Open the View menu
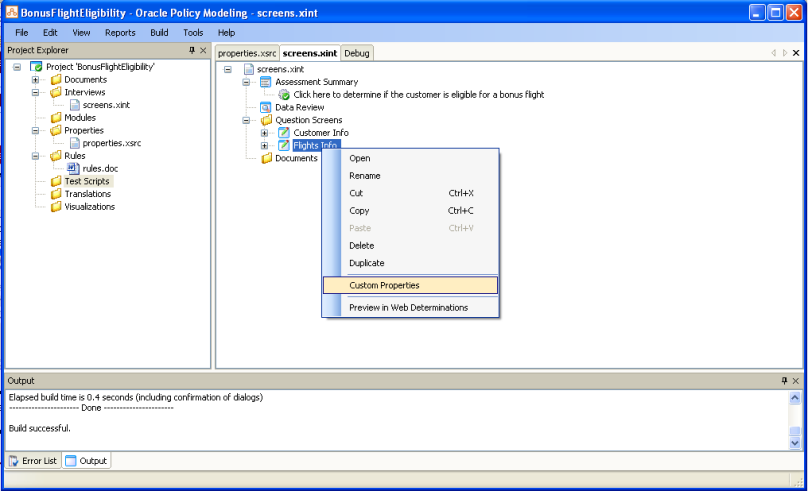This screenshot has width=808, height=491. [x=81, y=32]
